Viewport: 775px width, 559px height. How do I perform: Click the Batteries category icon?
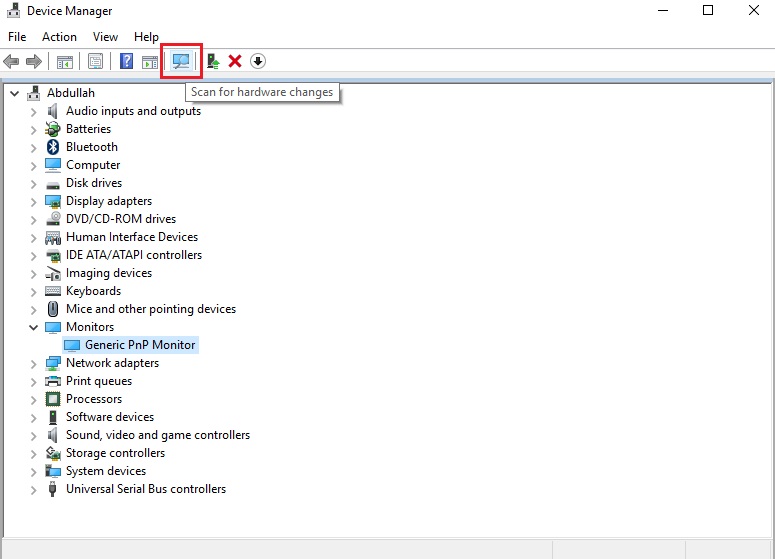[x=53, y=129]
